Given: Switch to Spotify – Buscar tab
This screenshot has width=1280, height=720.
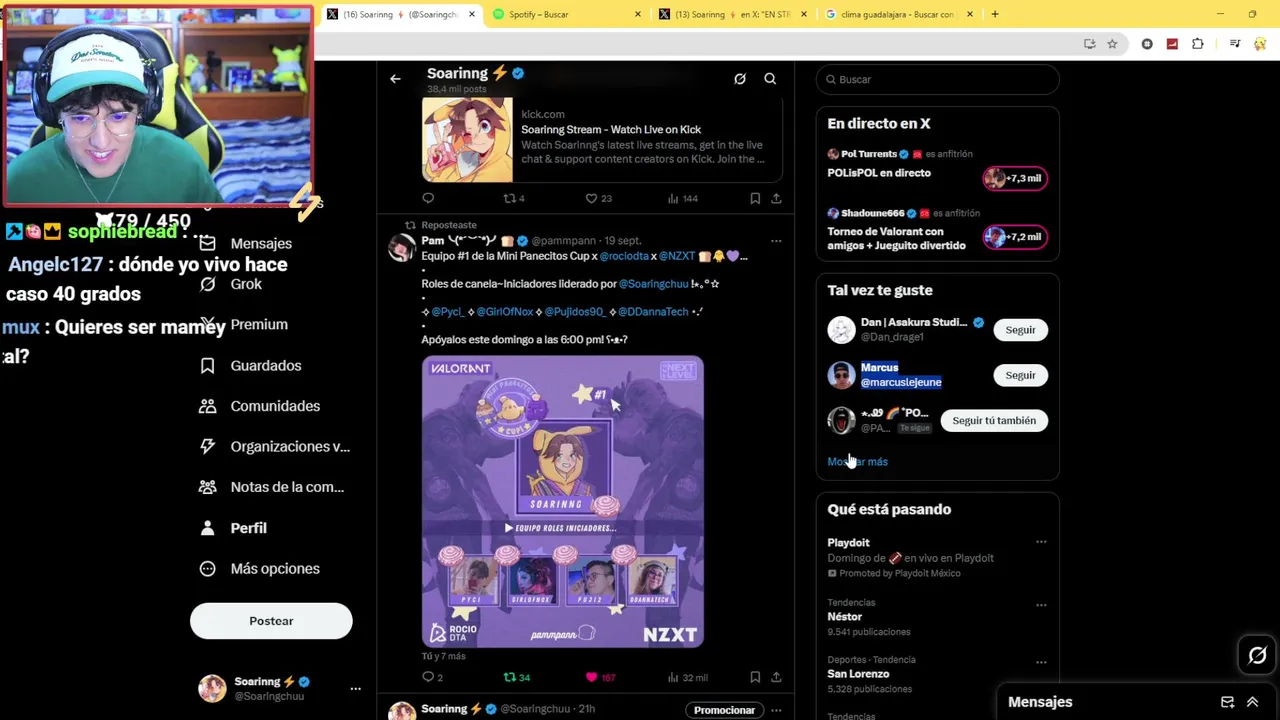Looking at the screenshot, I should click(x=567, y=14).
